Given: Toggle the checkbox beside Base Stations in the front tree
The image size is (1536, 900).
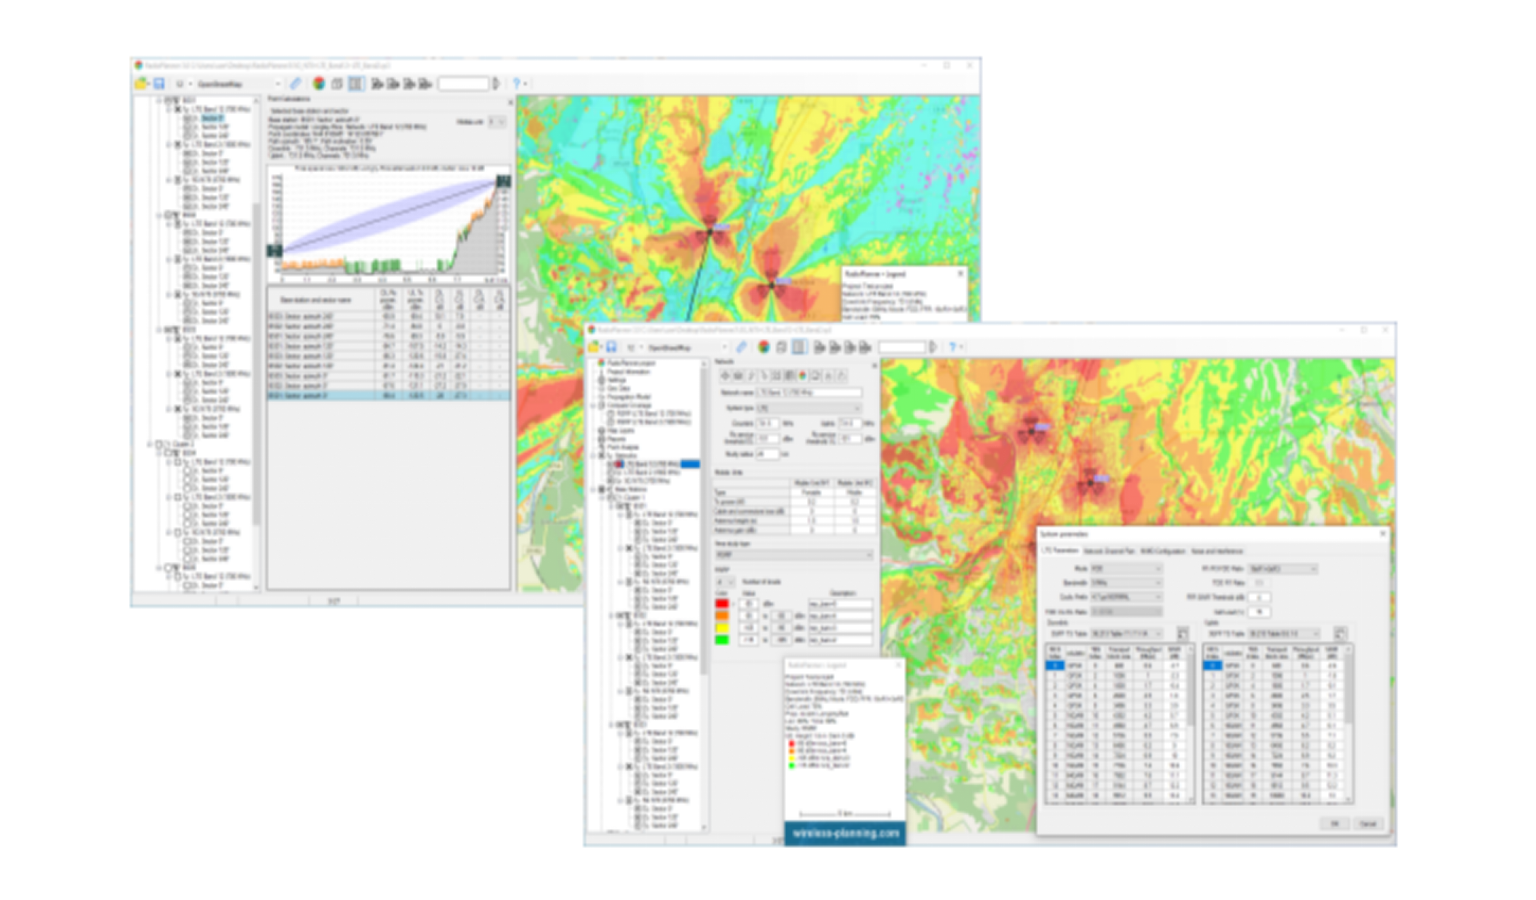Looking at the screenshot, I should (602, 490).
